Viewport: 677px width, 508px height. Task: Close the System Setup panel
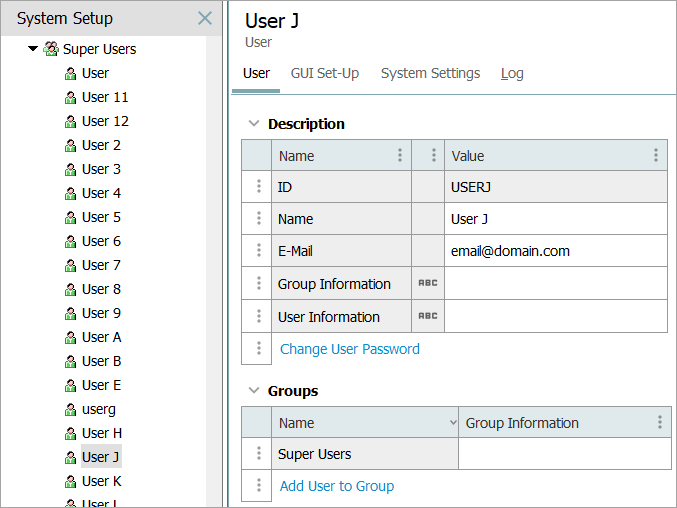click(x=205, y=18)
